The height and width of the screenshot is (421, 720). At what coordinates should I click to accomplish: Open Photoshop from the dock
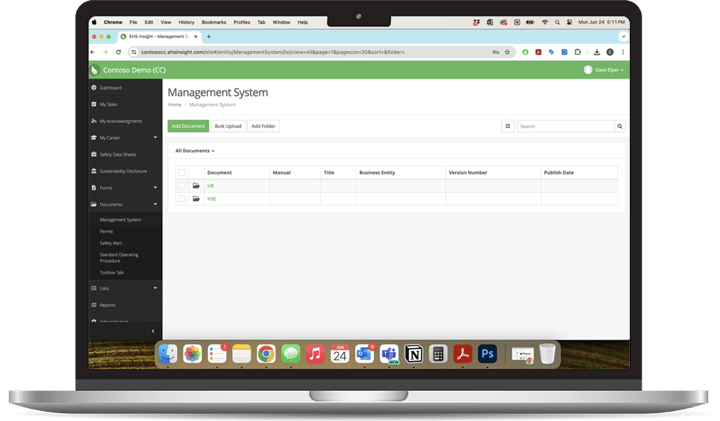[487, 354]
